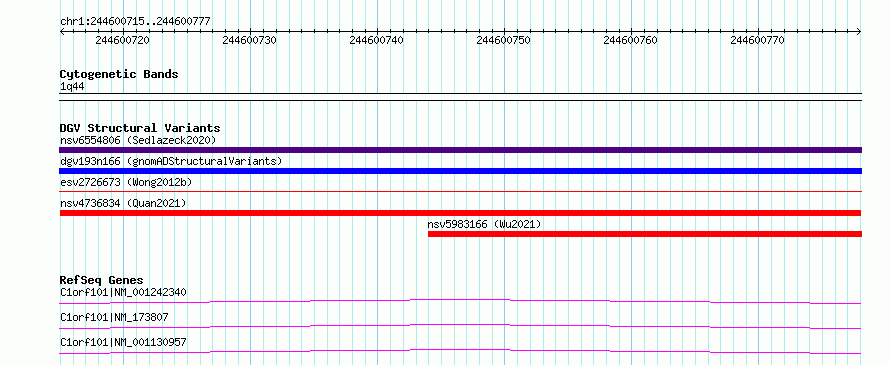Click the dgv193n166 (gnomADStructuralVariants) label
Image resolution: width=890 pixels, height=365 pixels.
(x=171, y=161)
